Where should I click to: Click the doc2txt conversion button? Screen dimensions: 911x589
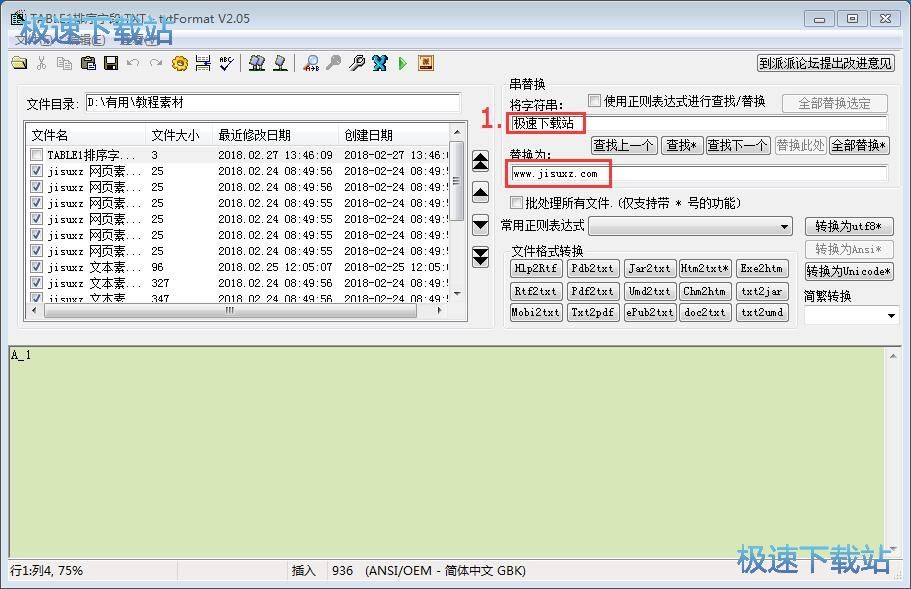[705, 313]
